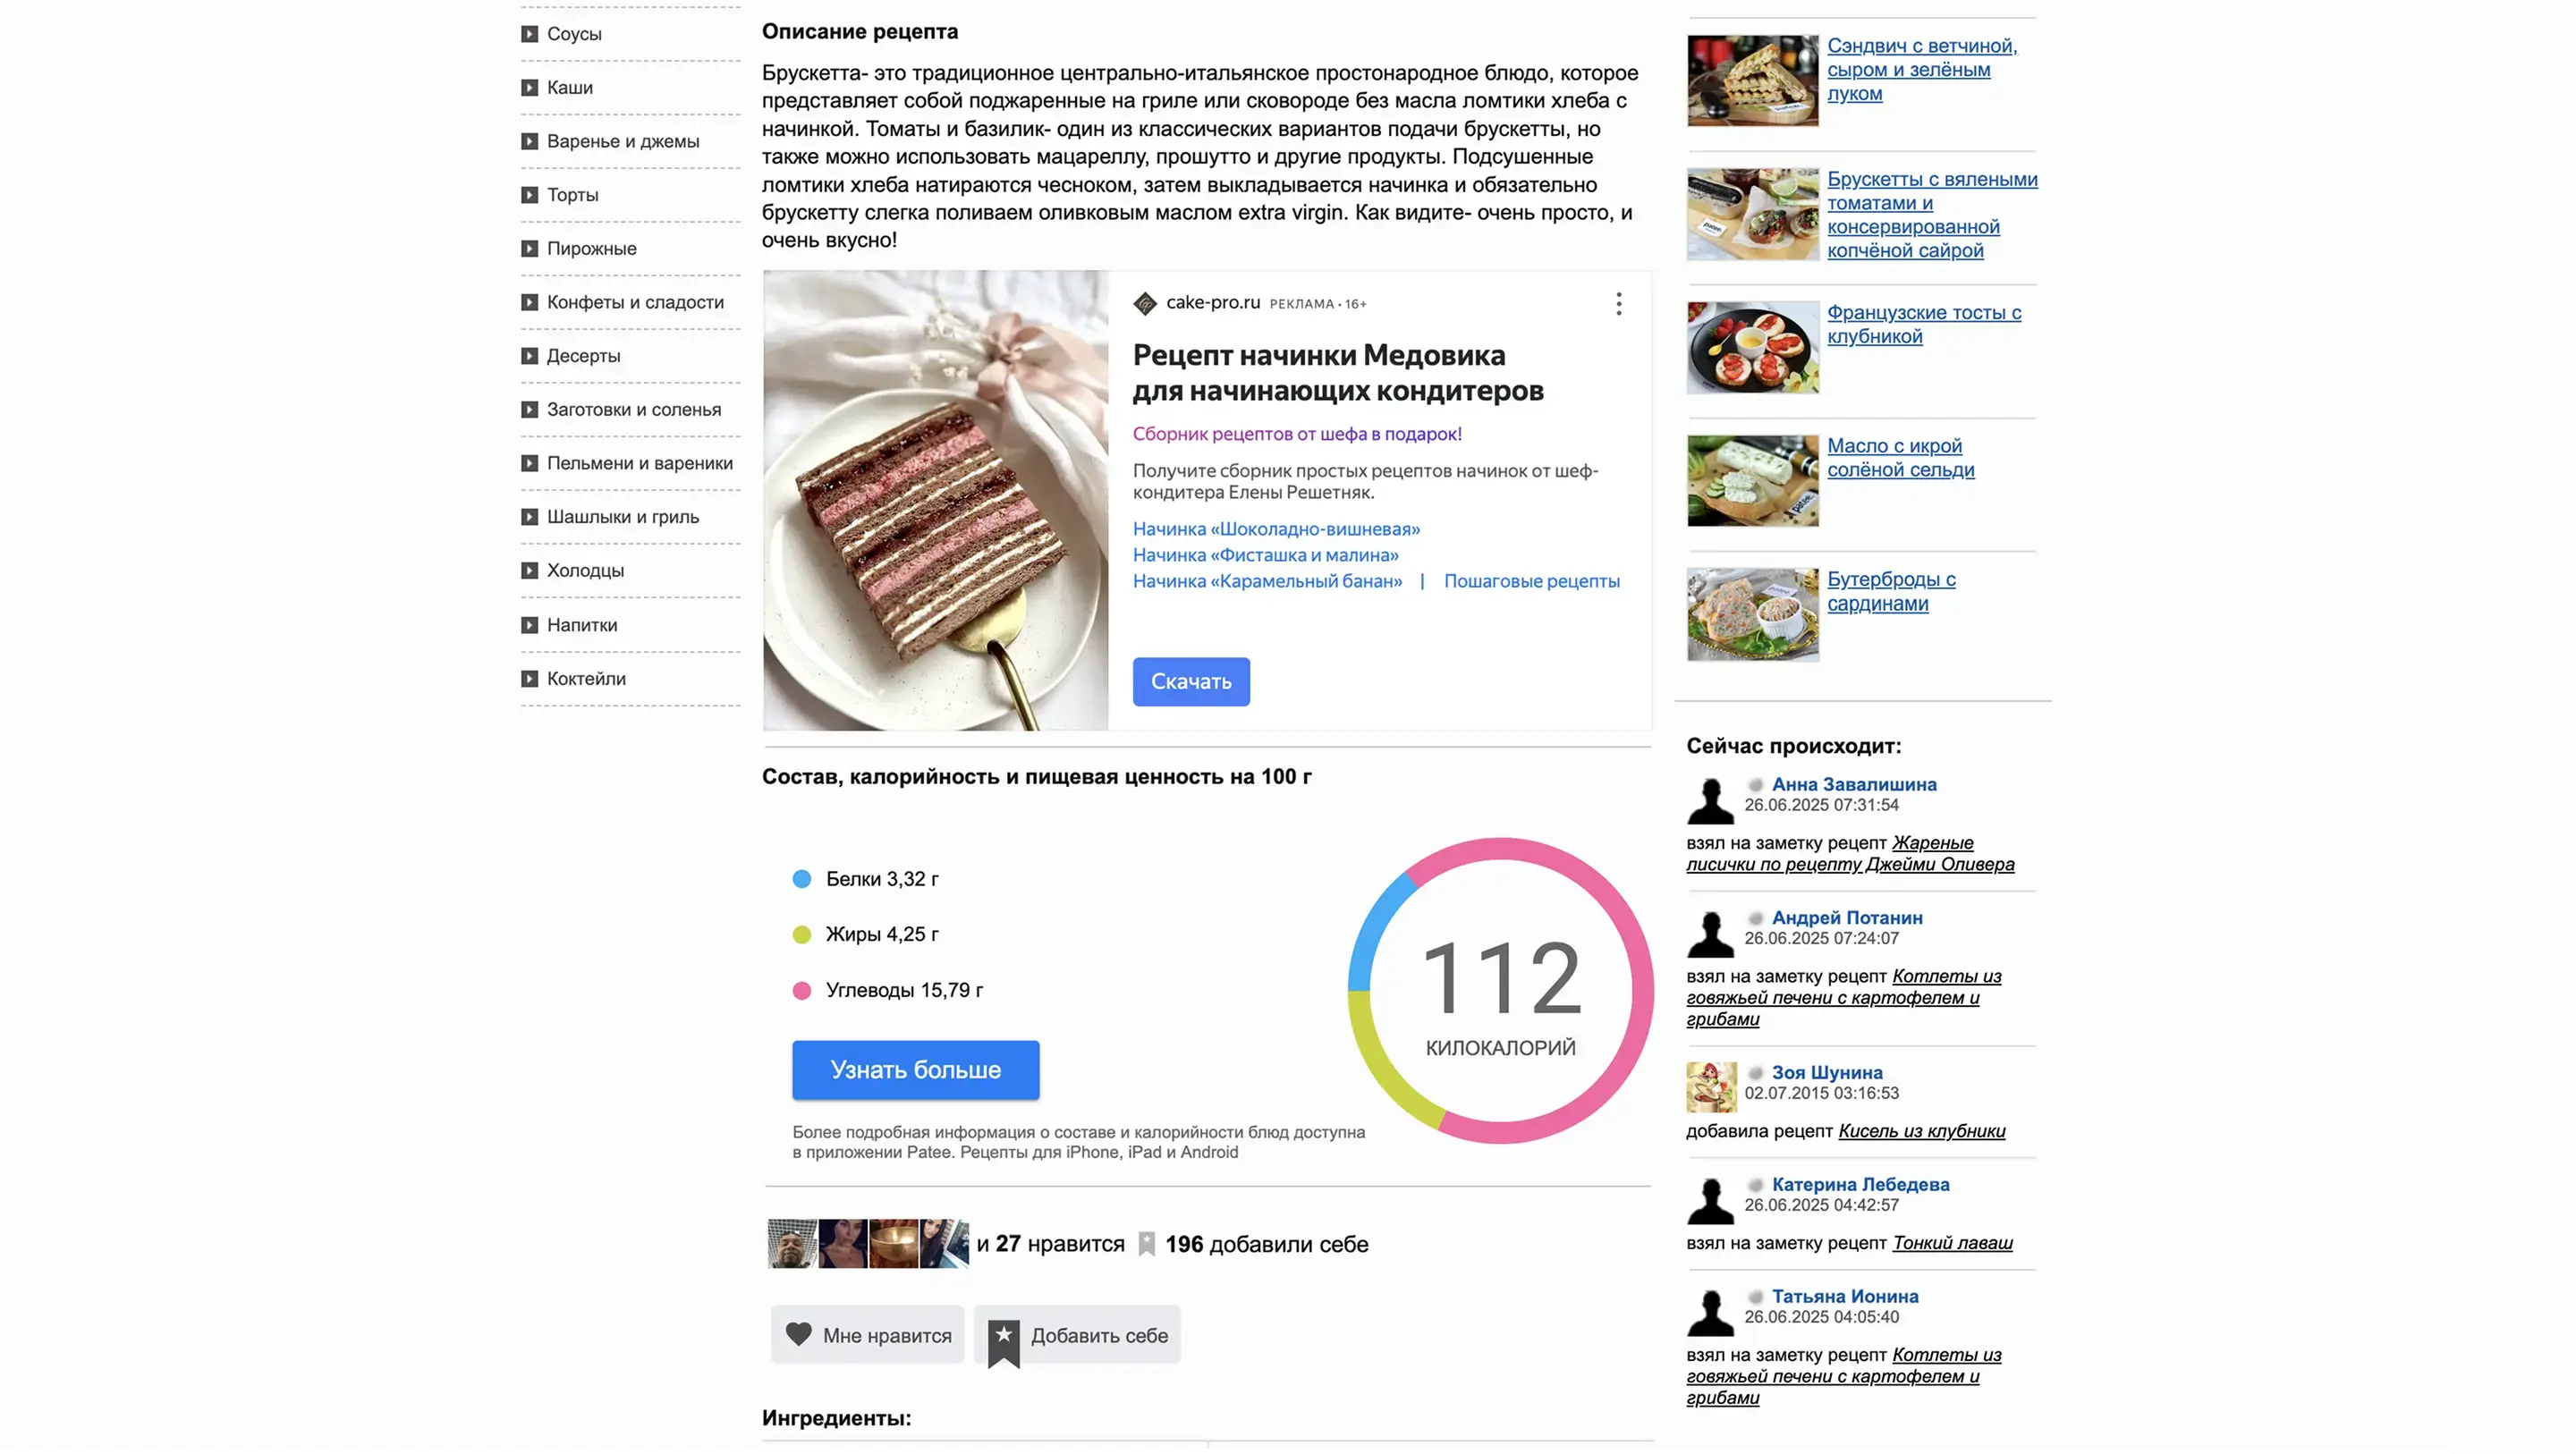Click Анна Завалишина's silhouette avatar
Screen dimensions: 2576x1454
(x=1710, y=801)
